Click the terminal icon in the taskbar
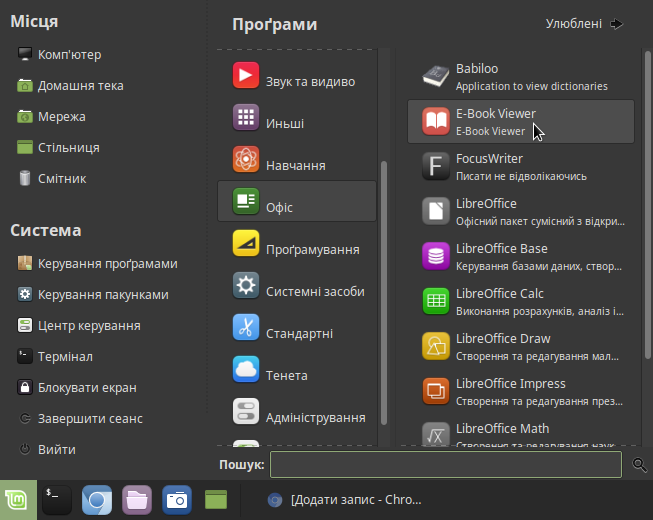This screenshot has width=653, height=520. (57, 499)
